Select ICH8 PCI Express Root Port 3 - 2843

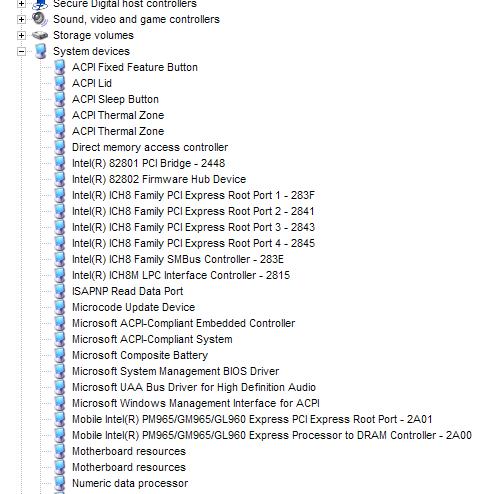tap(193, 227)
